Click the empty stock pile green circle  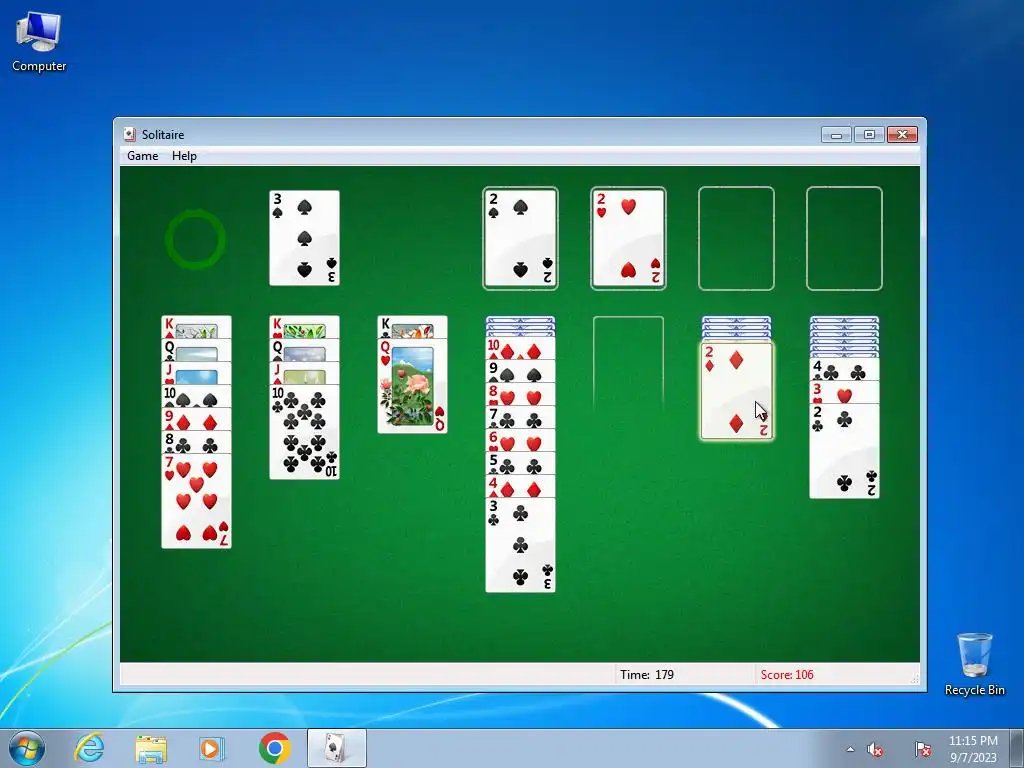tap(195, 239)
